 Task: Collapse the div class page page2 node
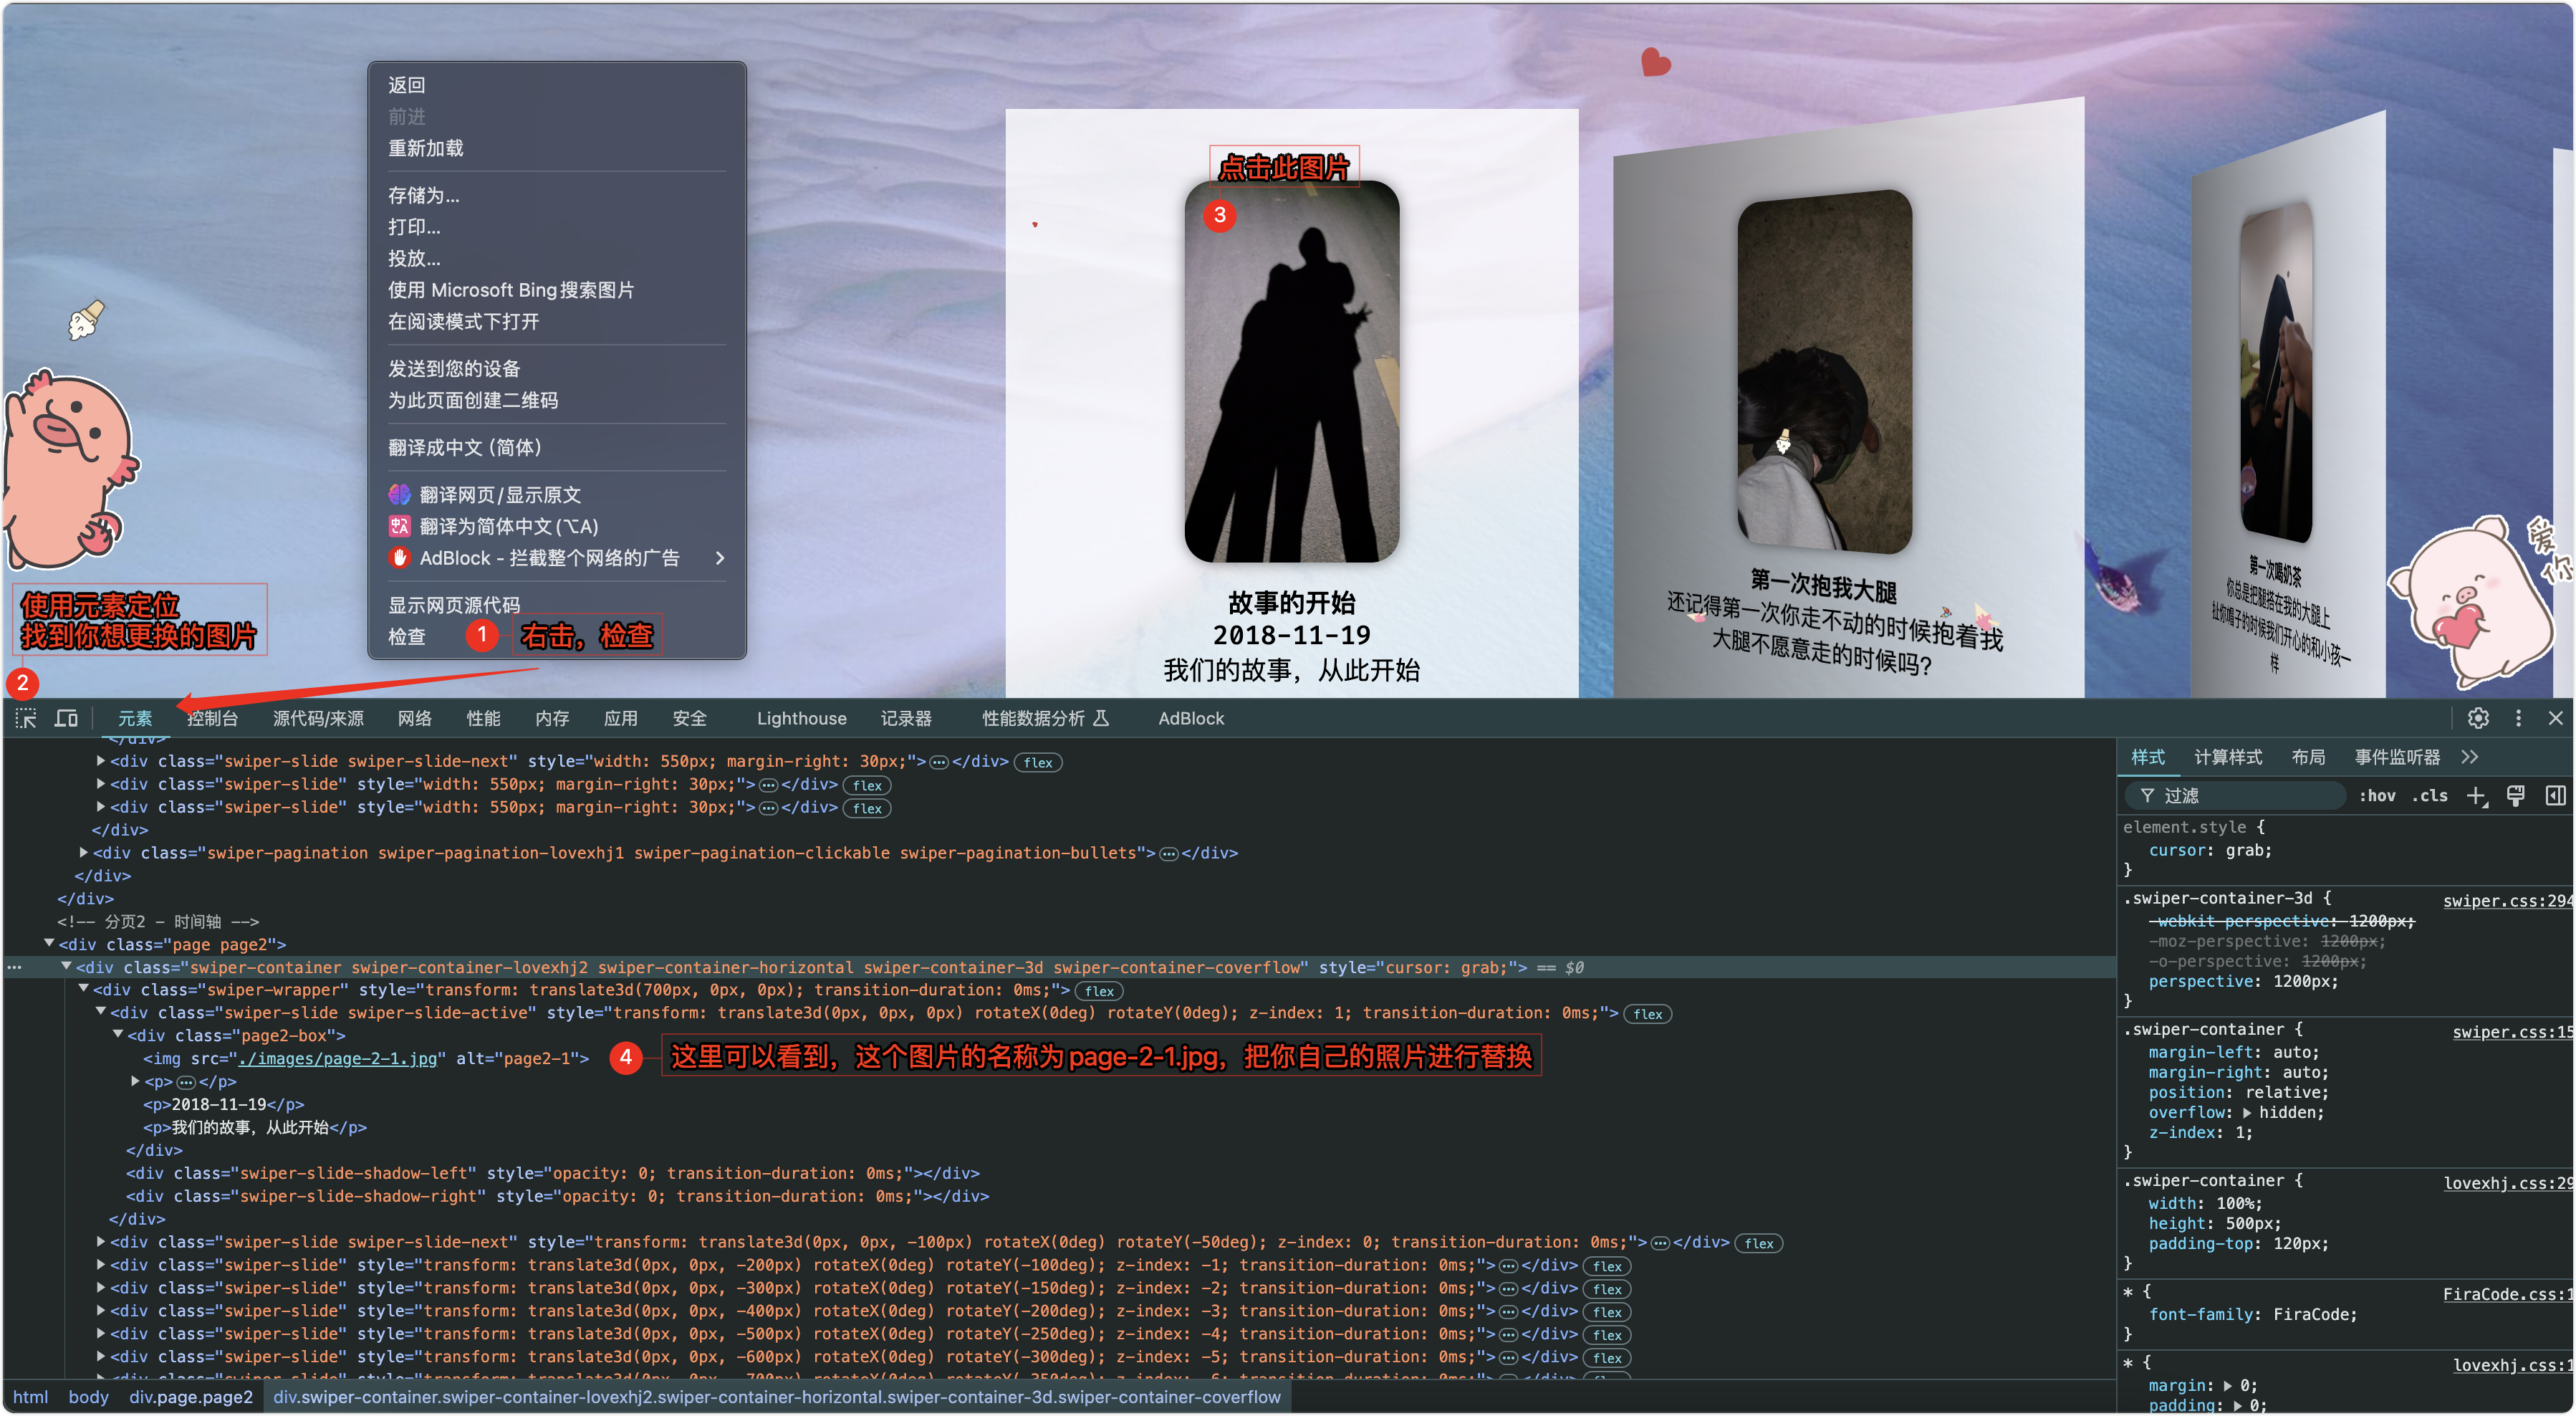[x=49, y=944]
